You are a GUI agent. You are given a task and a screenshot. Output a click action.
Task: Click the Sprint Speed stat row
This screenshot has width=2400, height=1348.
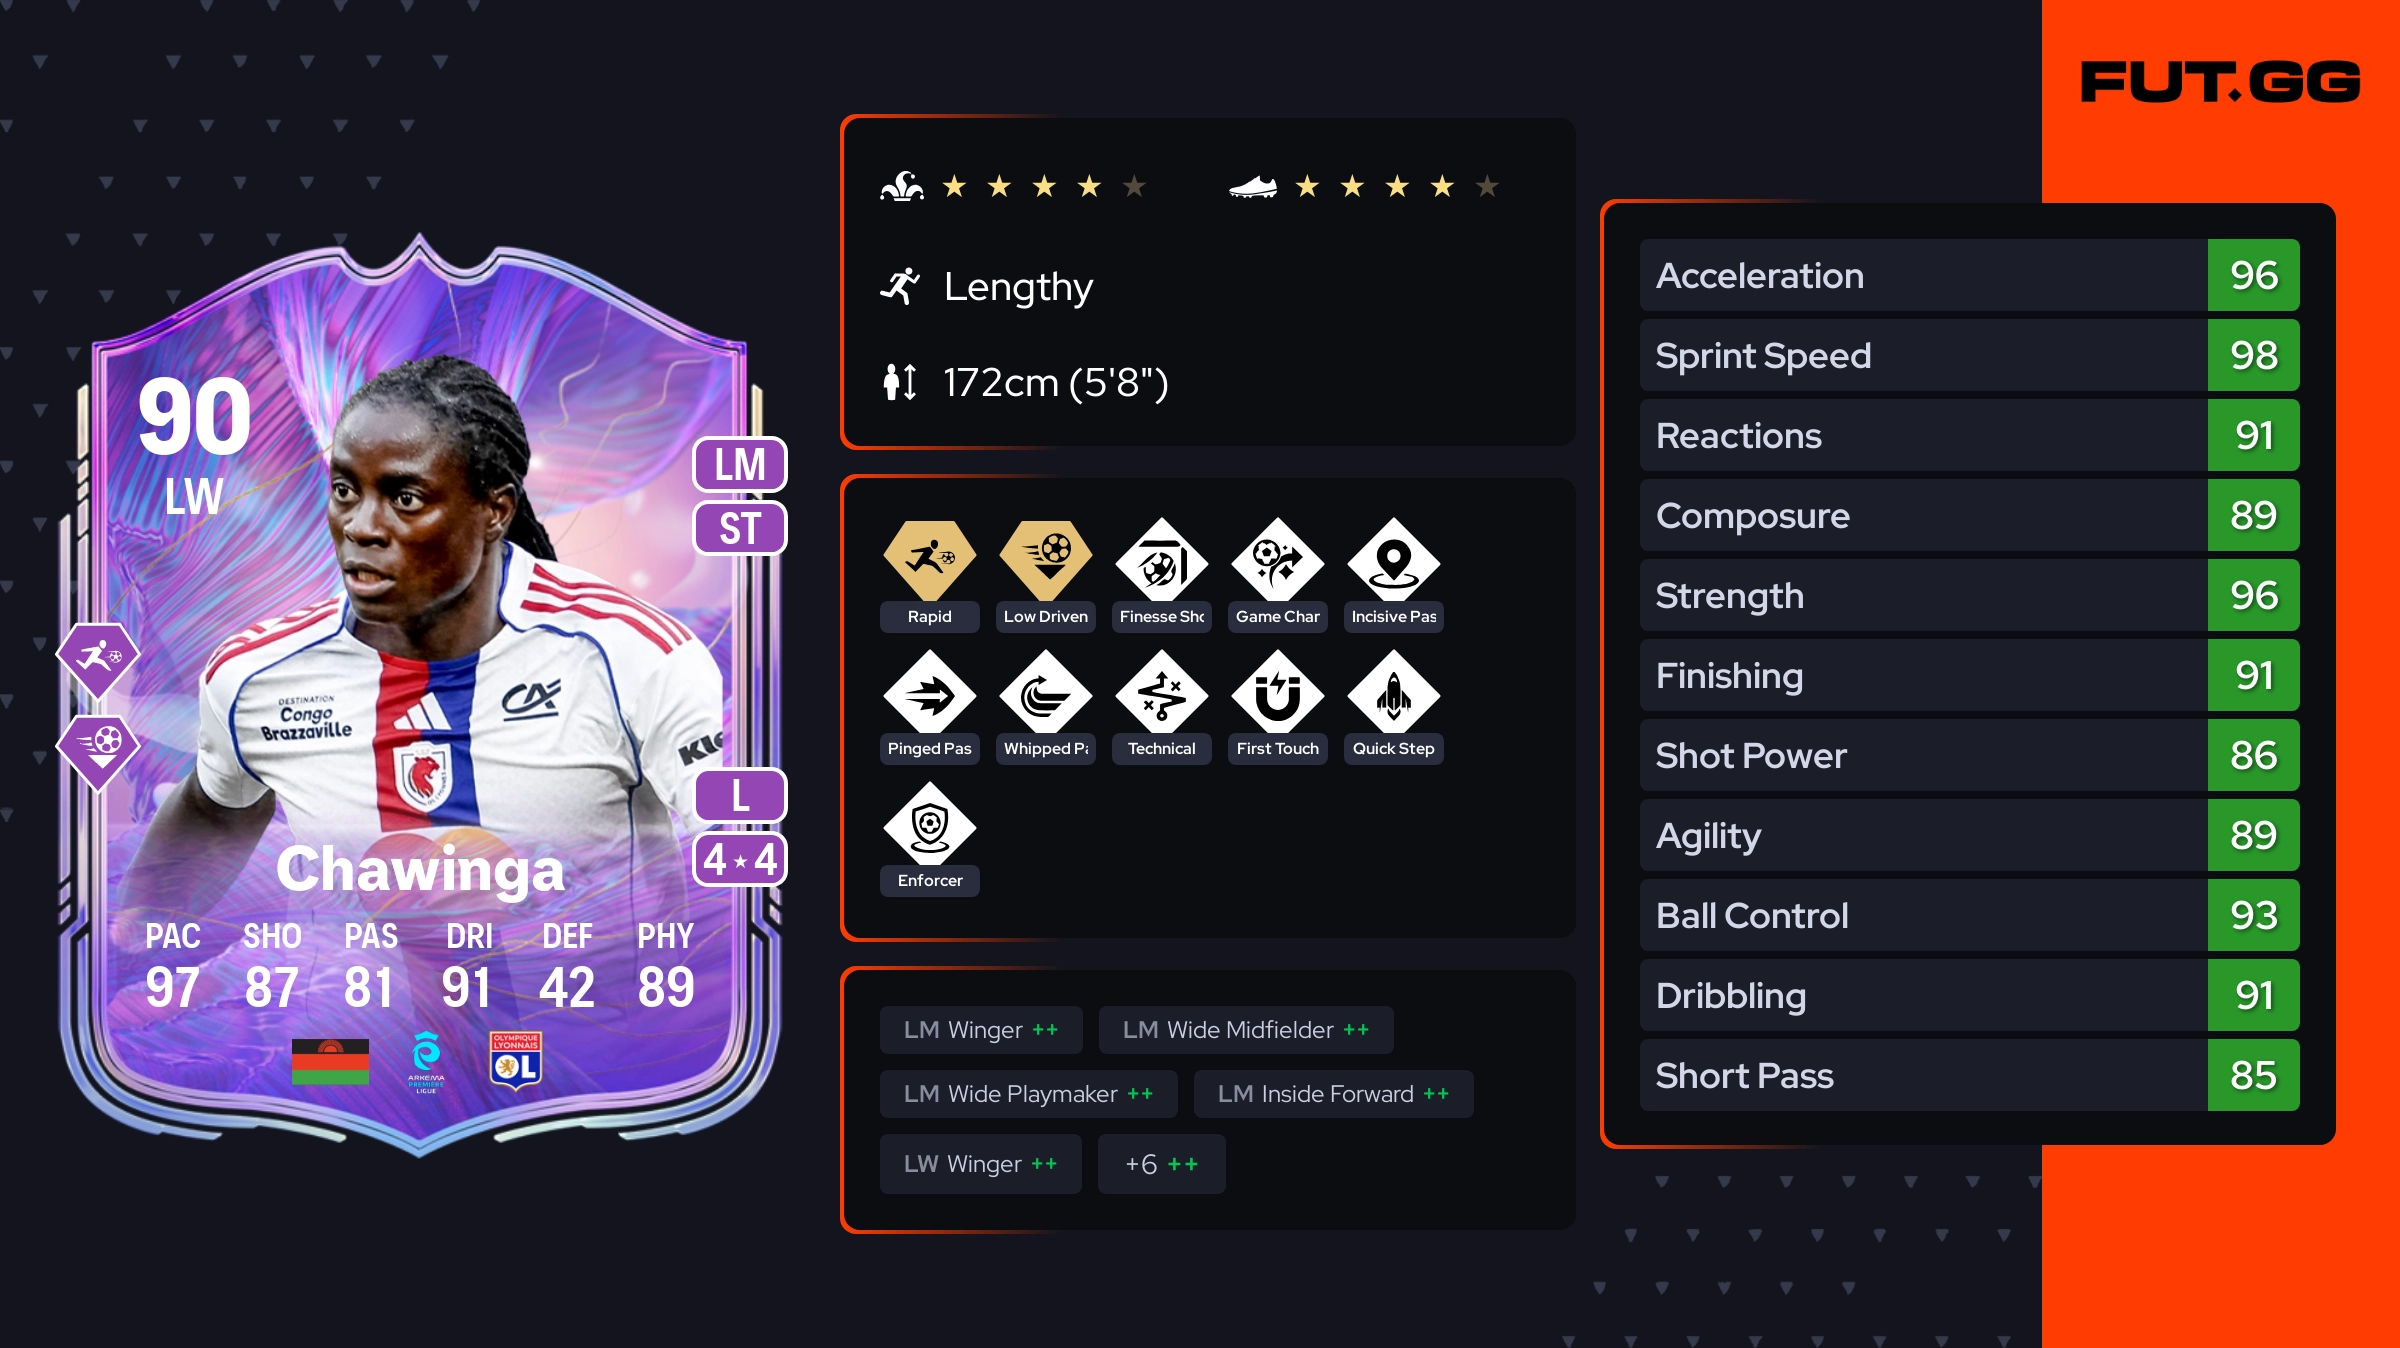[x=1970, y=355]
